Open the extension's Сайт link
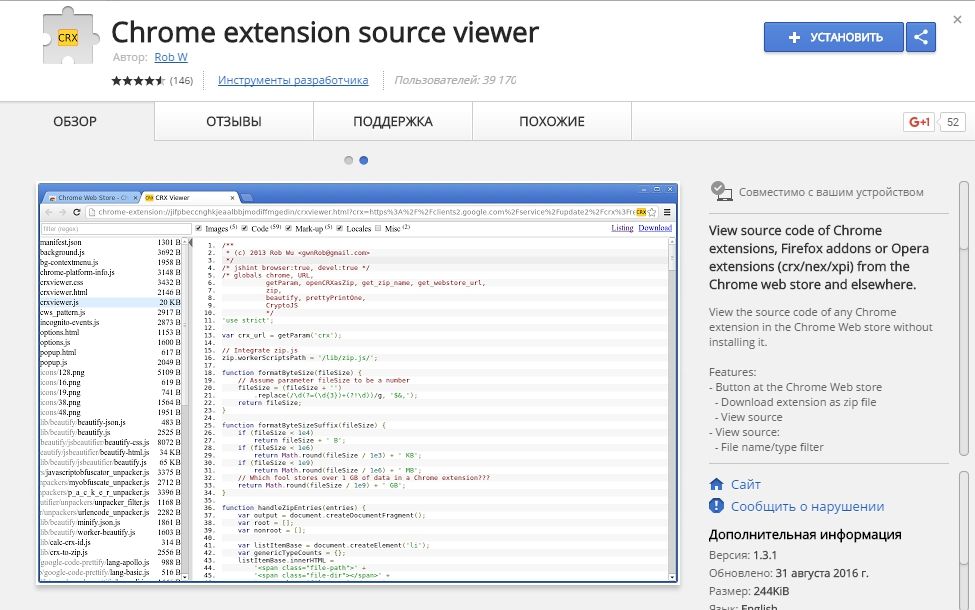 pyautogui.click(x=746, y=484)
